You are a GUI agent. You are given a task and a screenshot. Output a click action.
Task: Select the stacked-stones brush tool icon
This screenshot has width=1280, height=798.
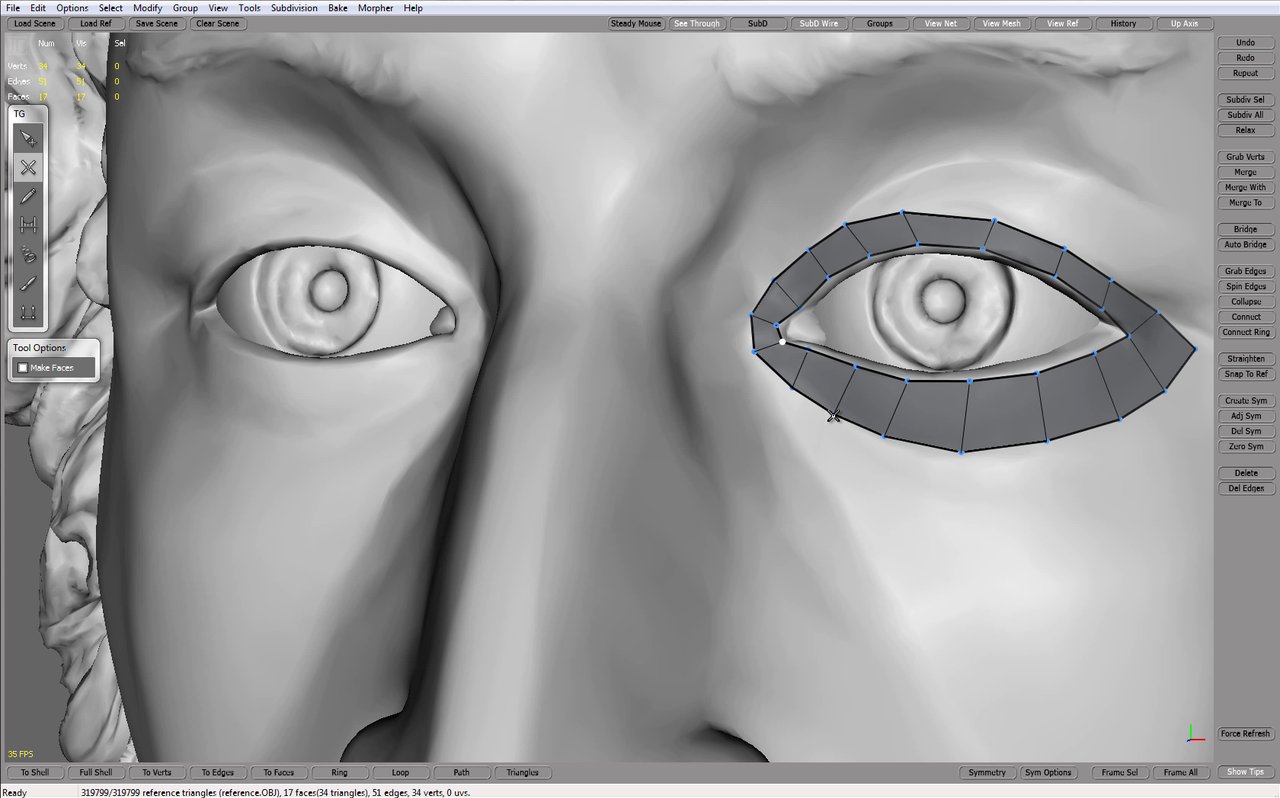(x=28, y=254)
